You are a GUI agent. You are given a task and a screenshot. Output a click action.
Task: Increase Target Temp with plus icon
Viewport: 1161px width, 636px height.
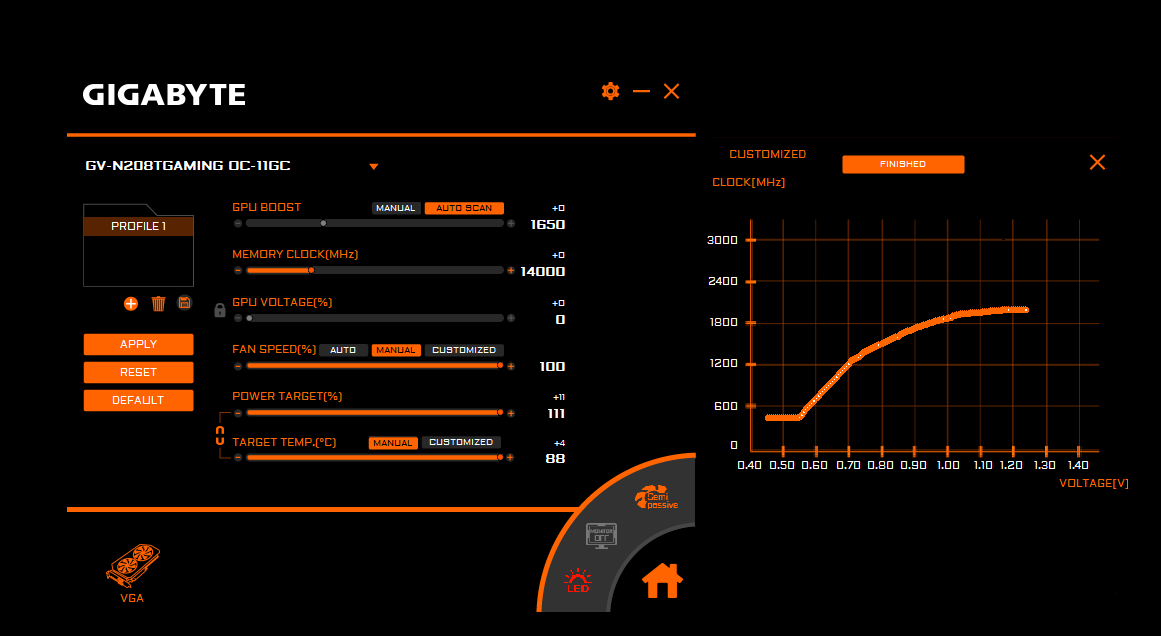511,458
